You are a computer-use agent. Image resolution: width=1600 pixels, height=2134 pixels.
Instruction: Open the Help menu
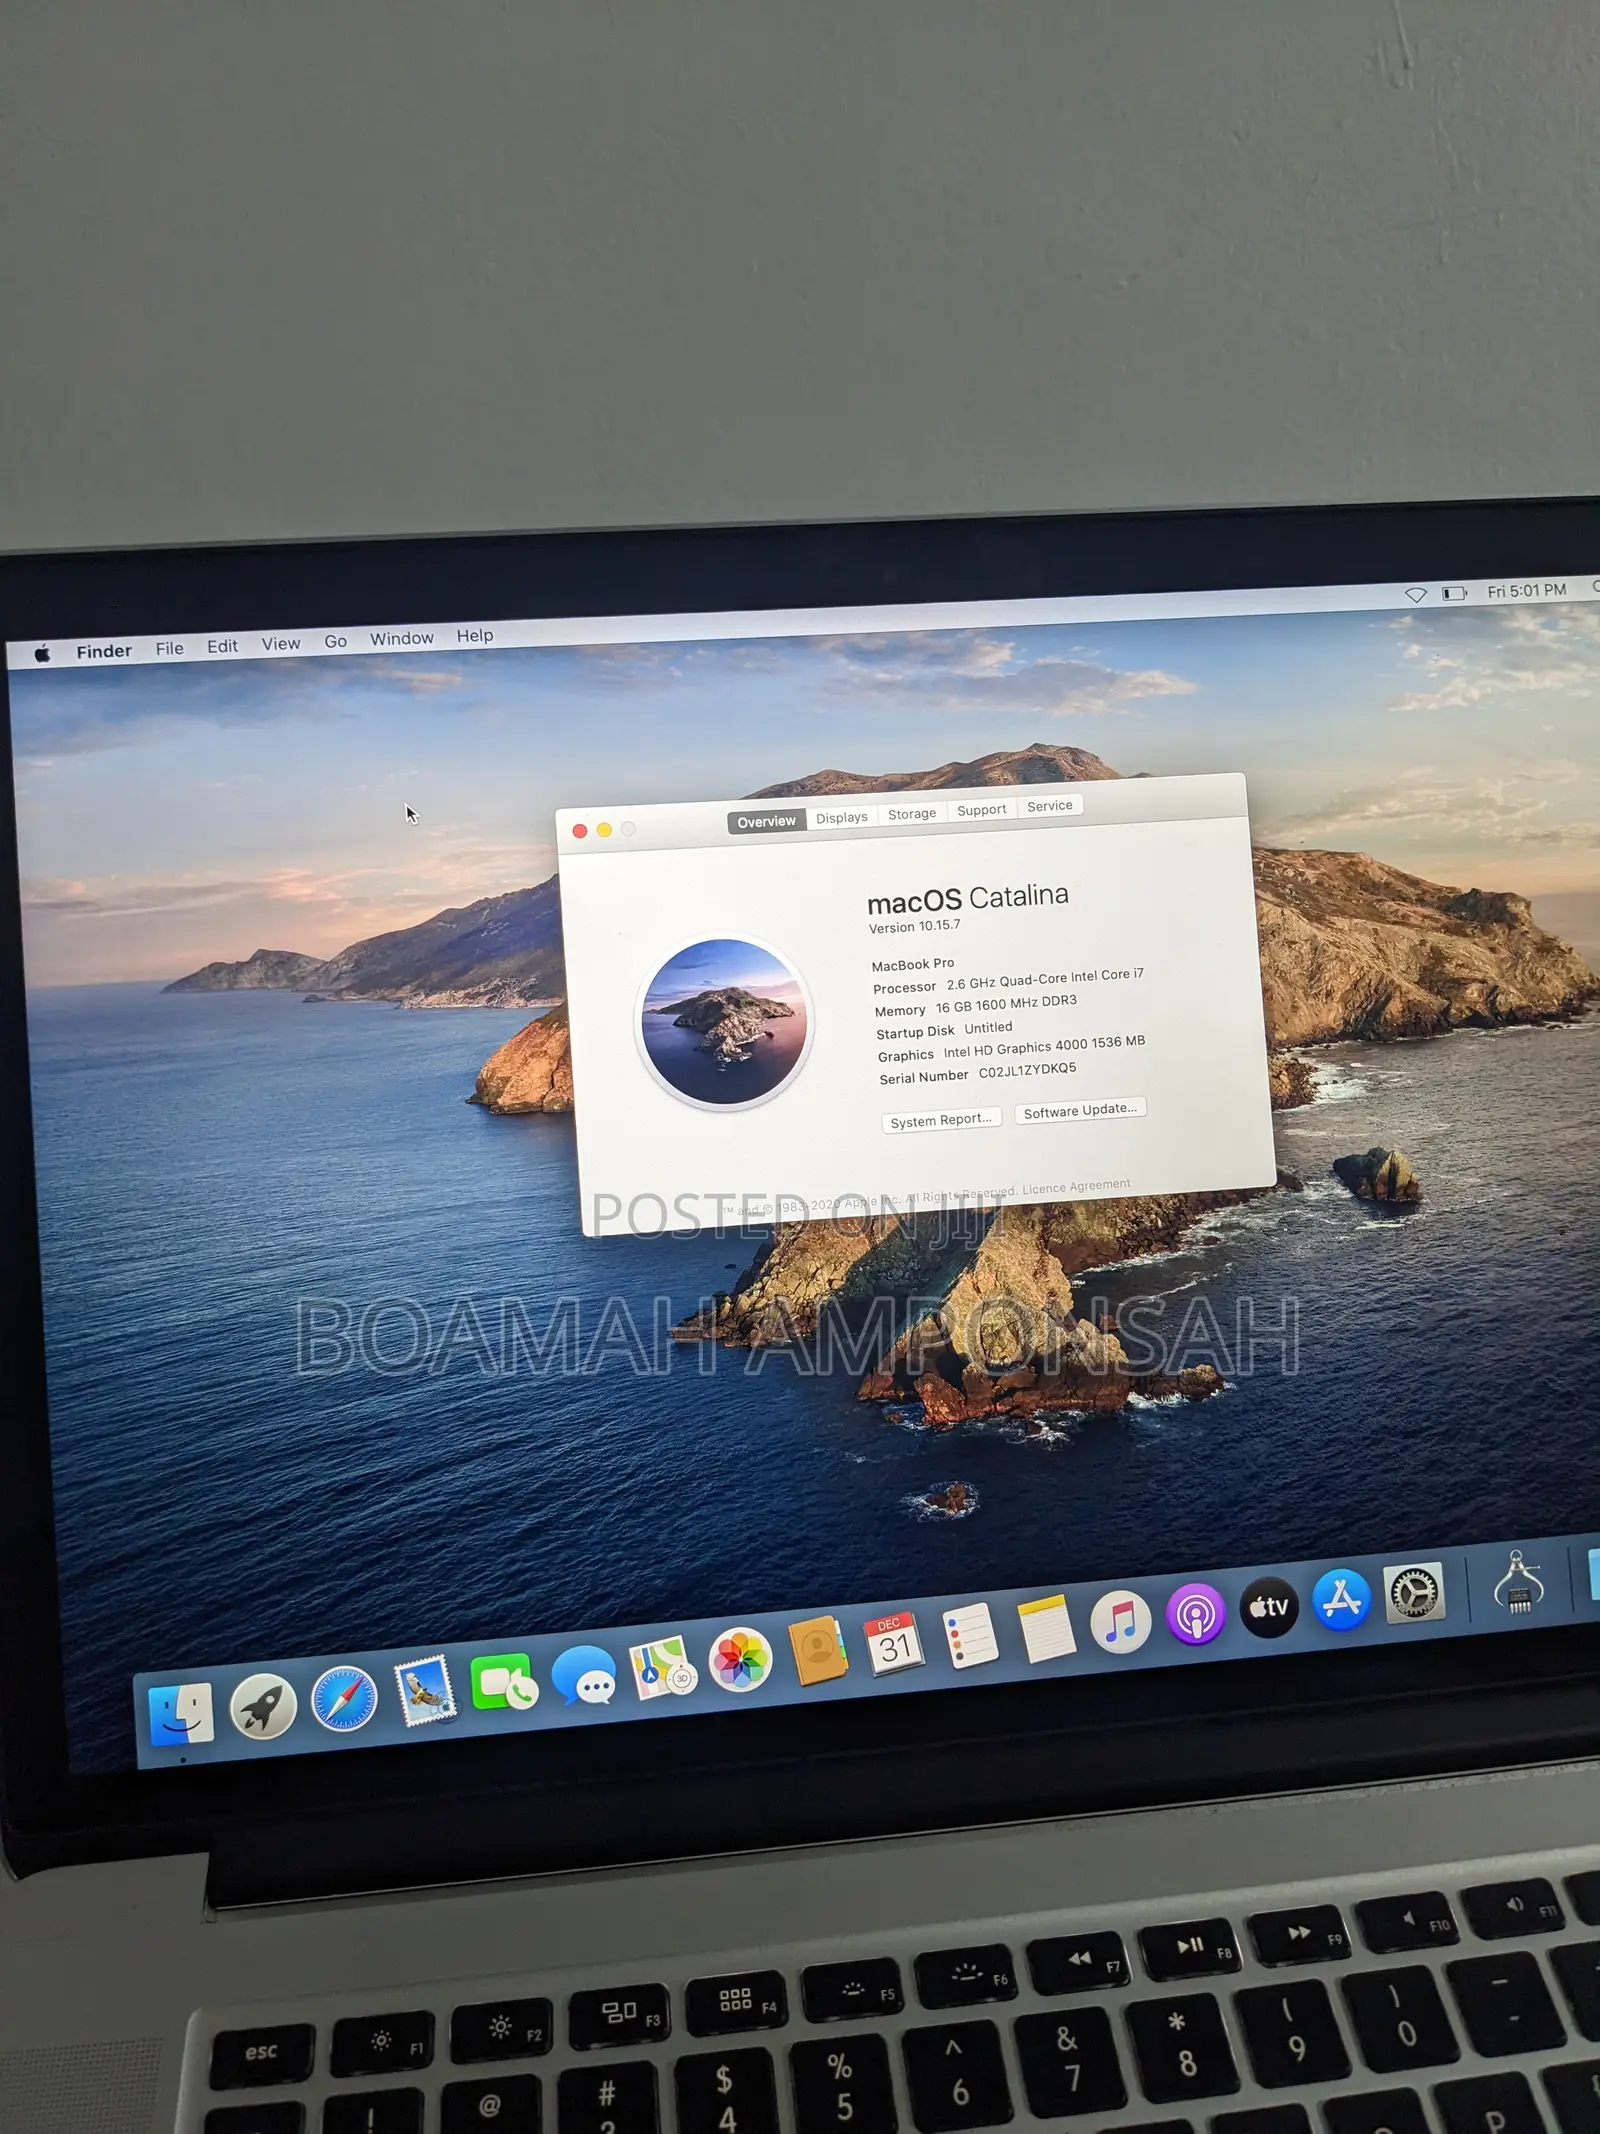[475, 635]
